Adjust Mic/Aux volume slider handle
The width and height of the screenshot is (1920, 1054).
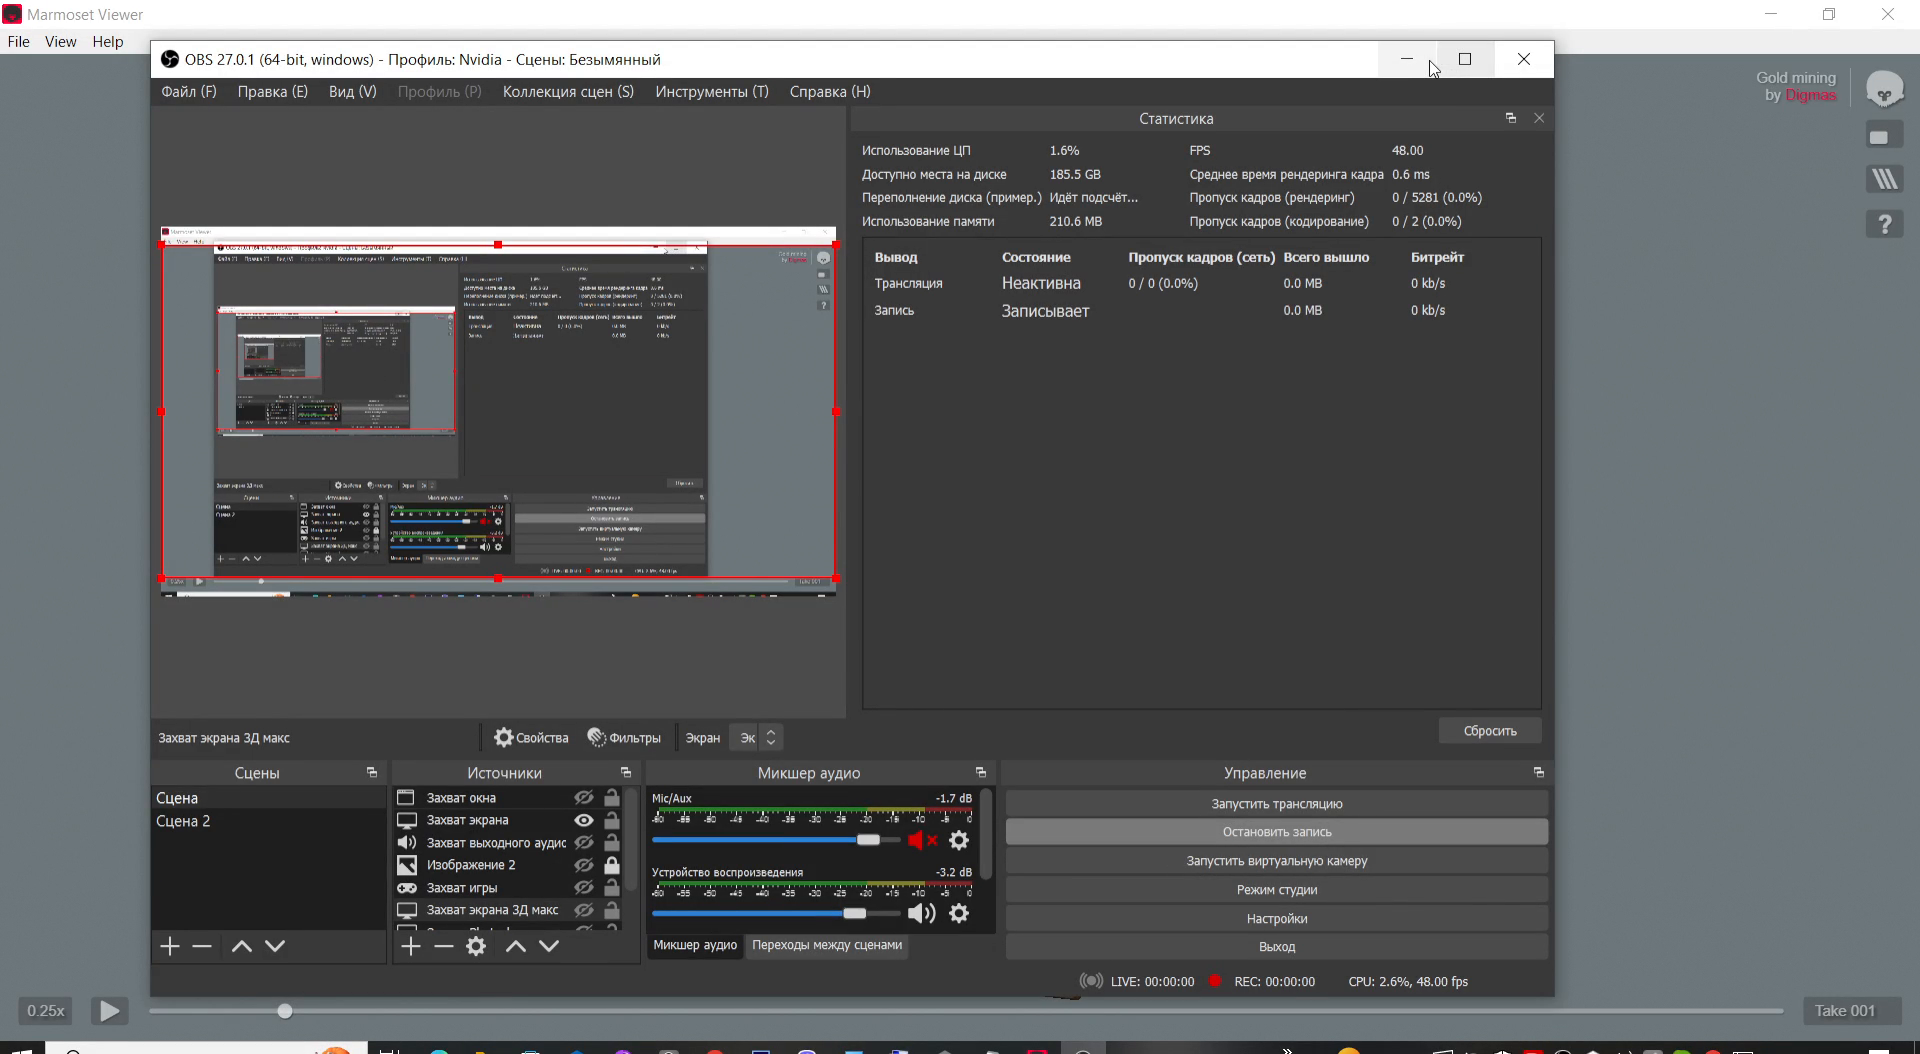[868, 840]
